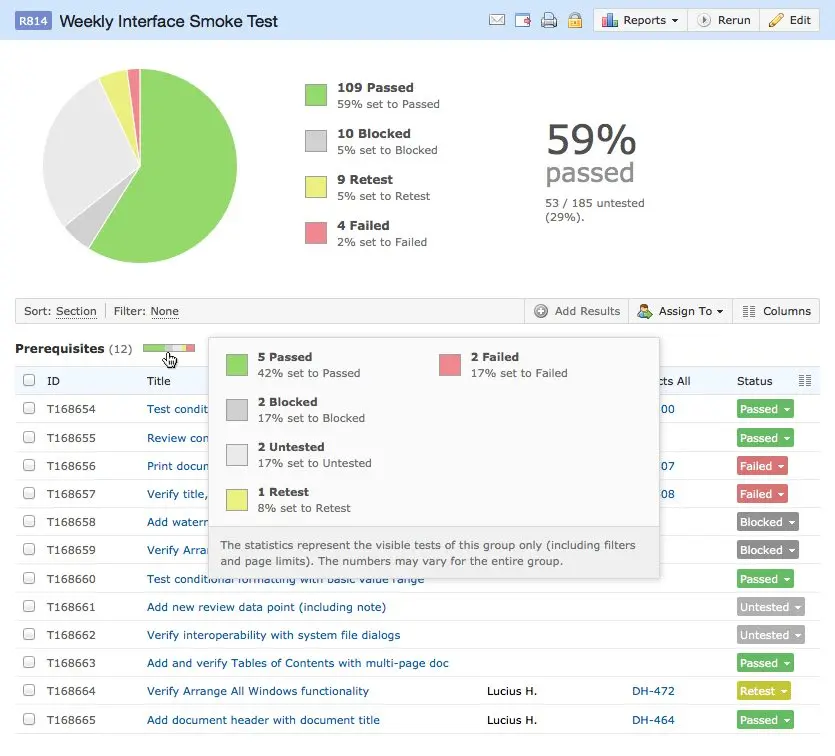The image size is (835, 756).
Task: Open Retest status dropdown for T168664
Action: coord(764,691)
